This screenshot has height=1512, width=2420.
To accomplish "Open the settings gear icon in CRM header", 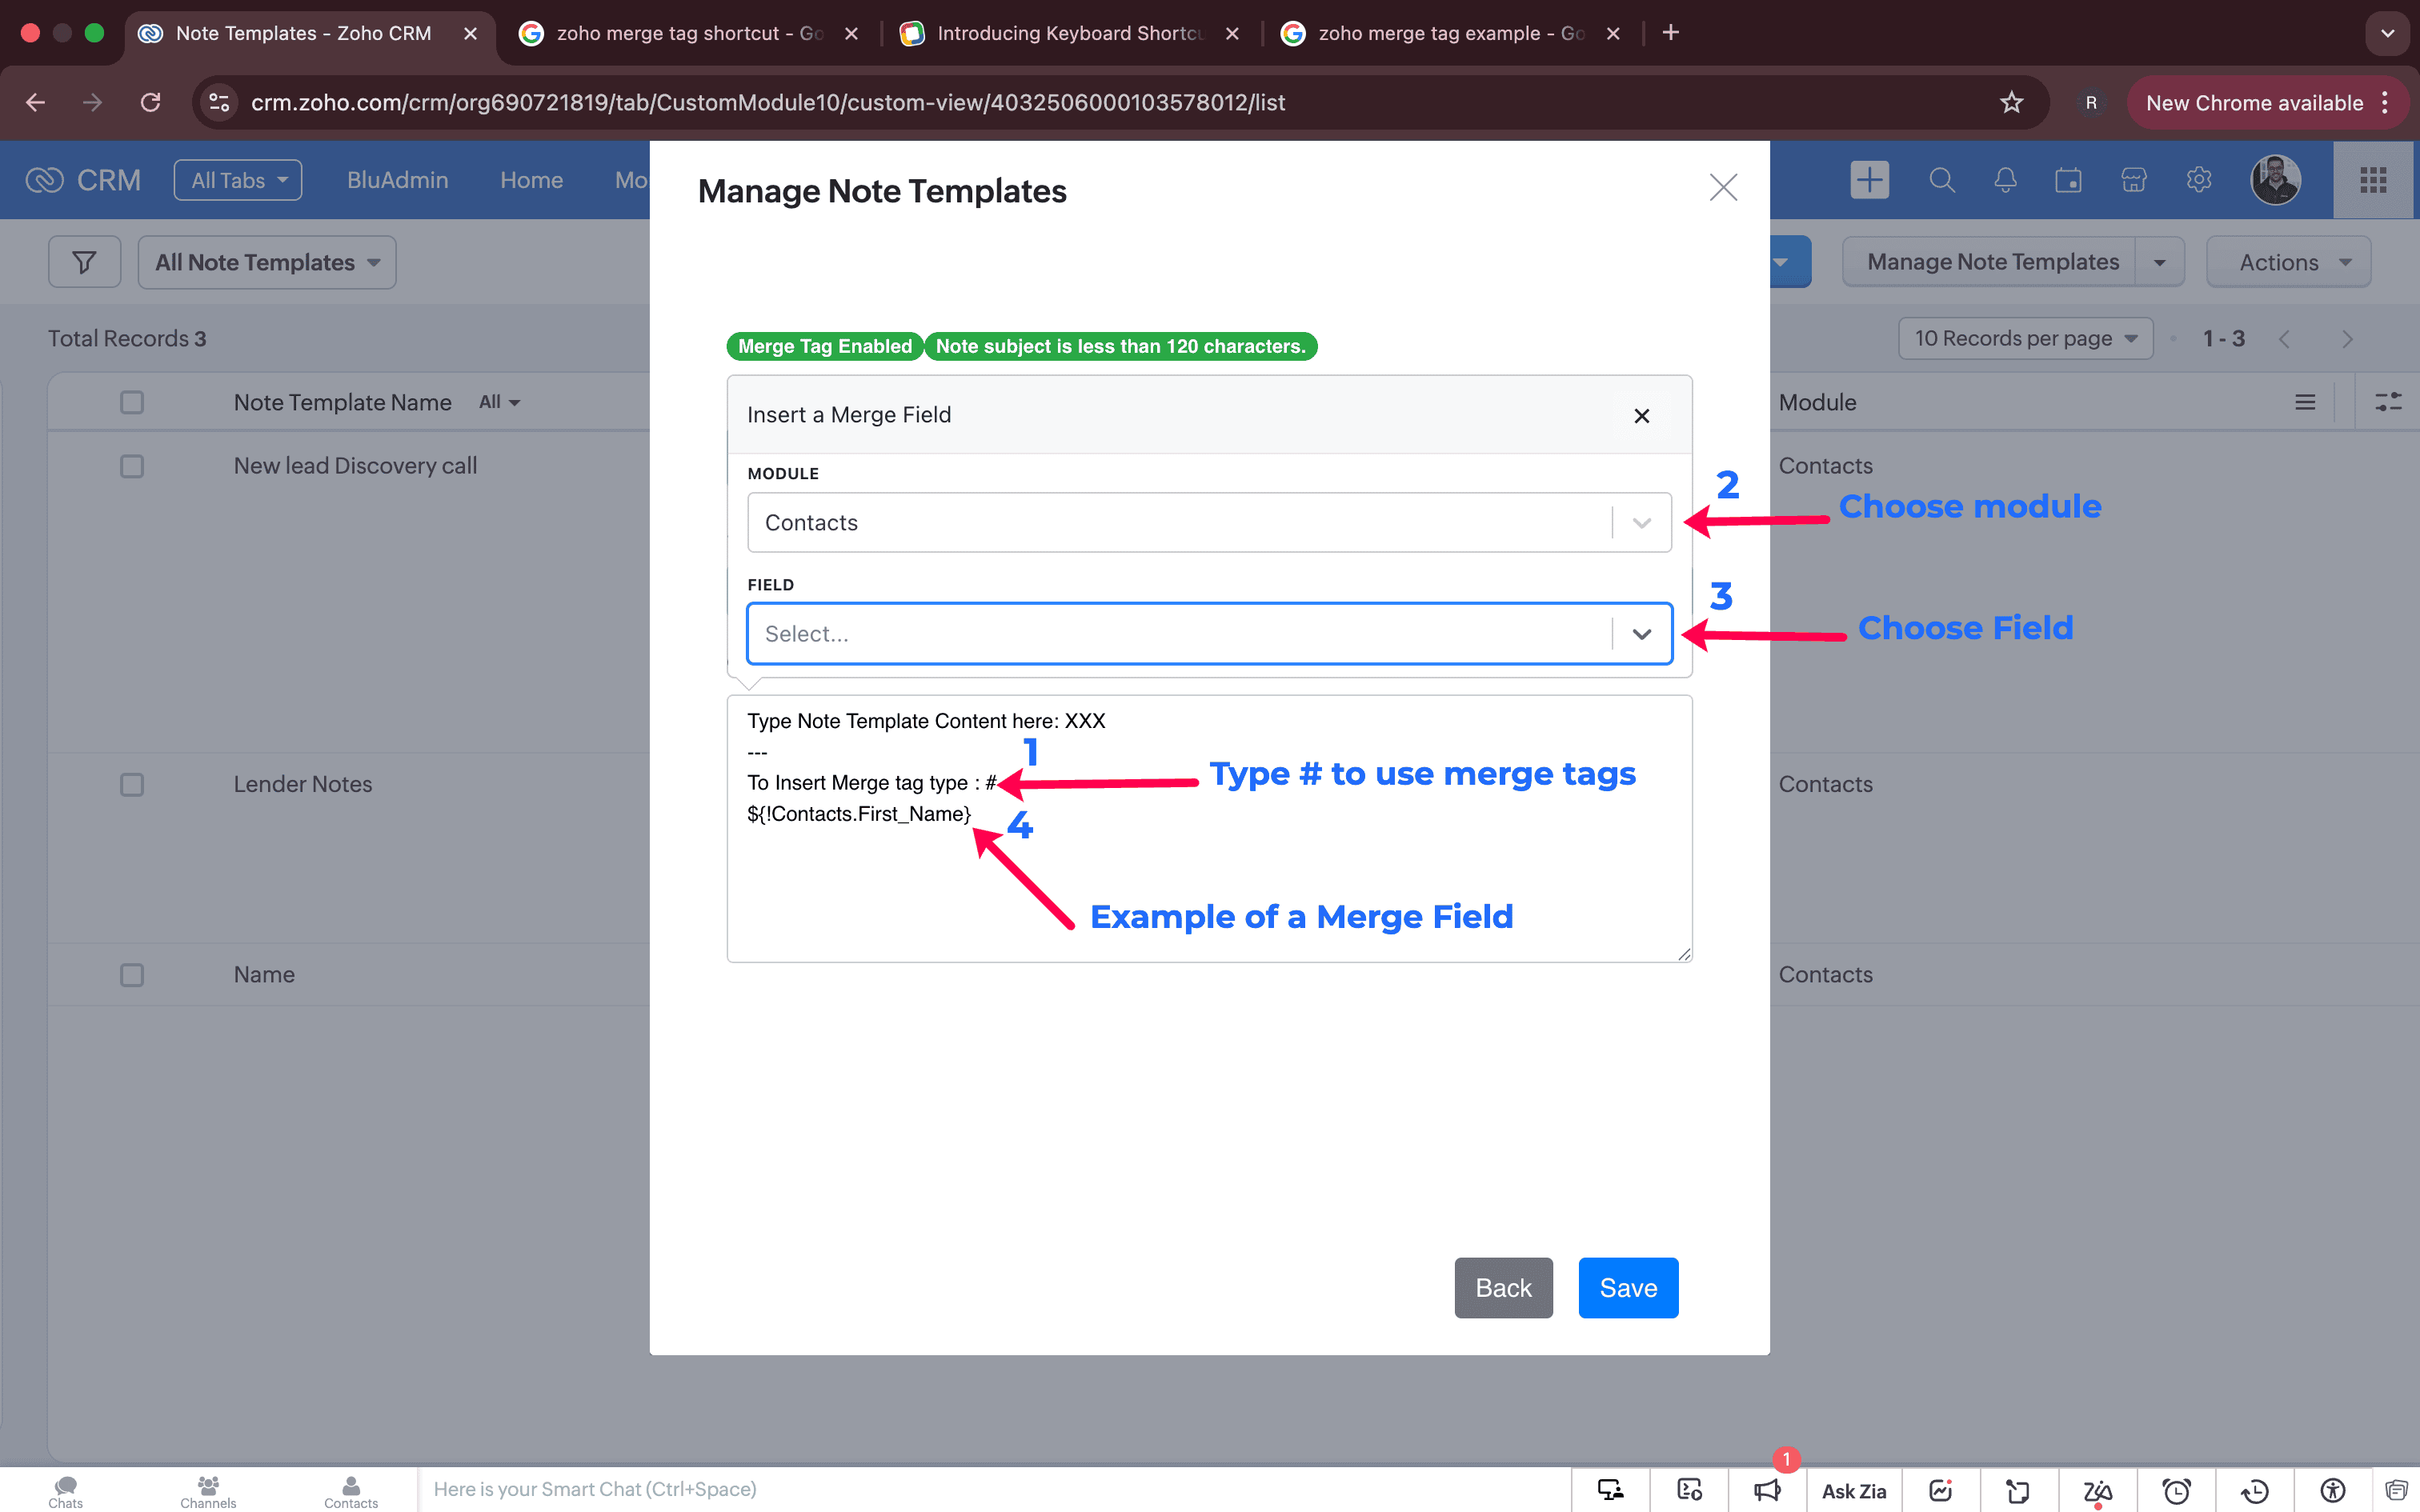I will 2198,180.
